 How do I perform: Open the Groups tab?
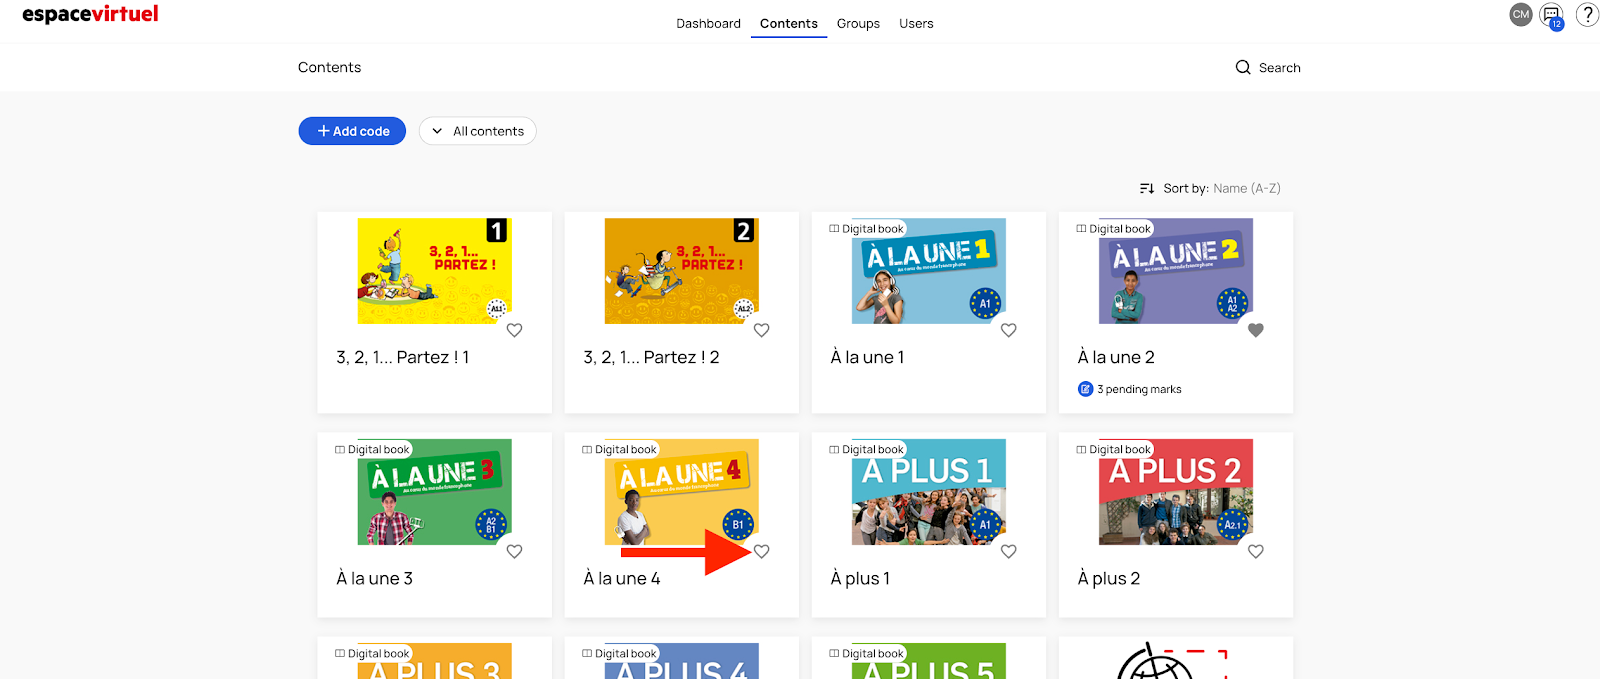click(858, 24)
